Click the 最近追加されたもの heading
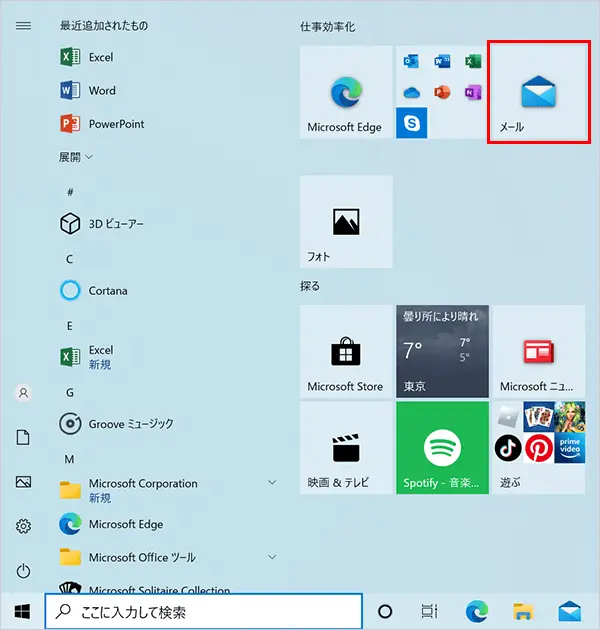This screenshot has width=600, height=630. tap(104, 26)
